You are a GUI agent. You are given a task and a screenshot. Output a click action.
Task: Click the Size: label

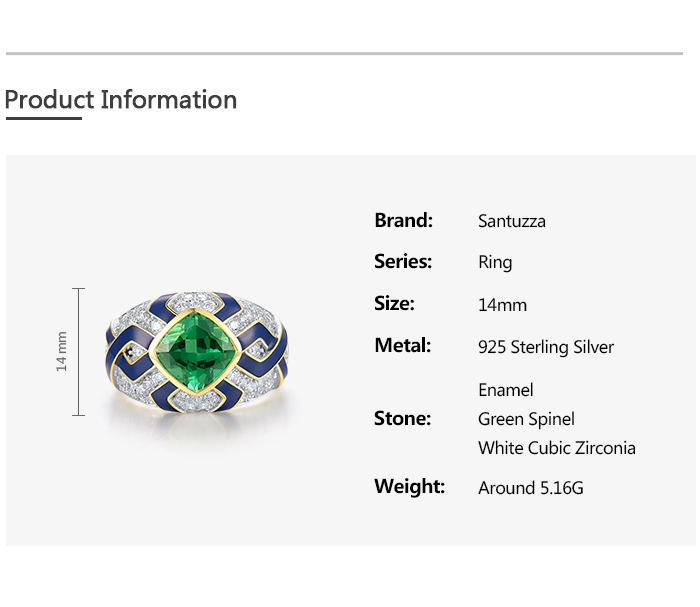click(394, 304)
